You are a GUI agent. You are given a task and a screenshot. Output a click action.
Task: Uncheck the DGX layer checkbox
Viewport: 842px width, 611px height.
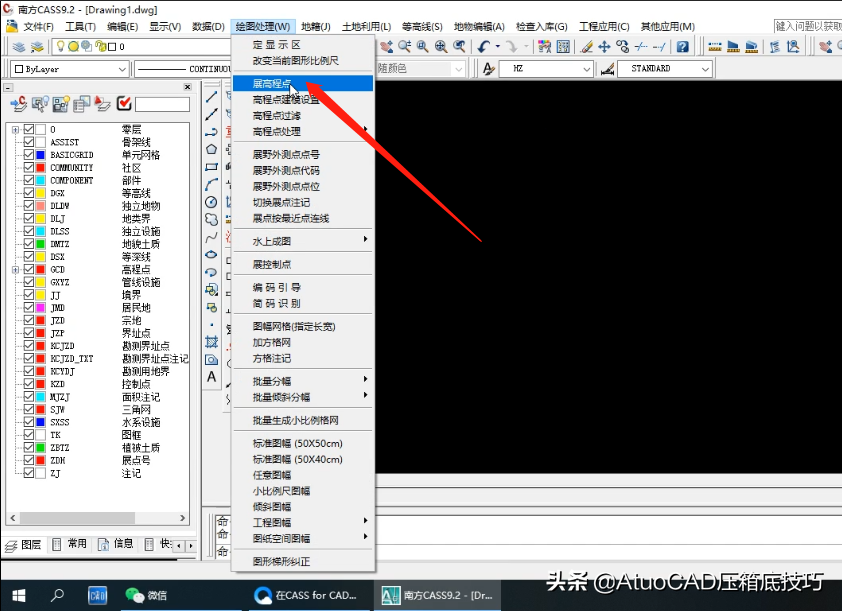pyautogui.click(x=29, y=193)
